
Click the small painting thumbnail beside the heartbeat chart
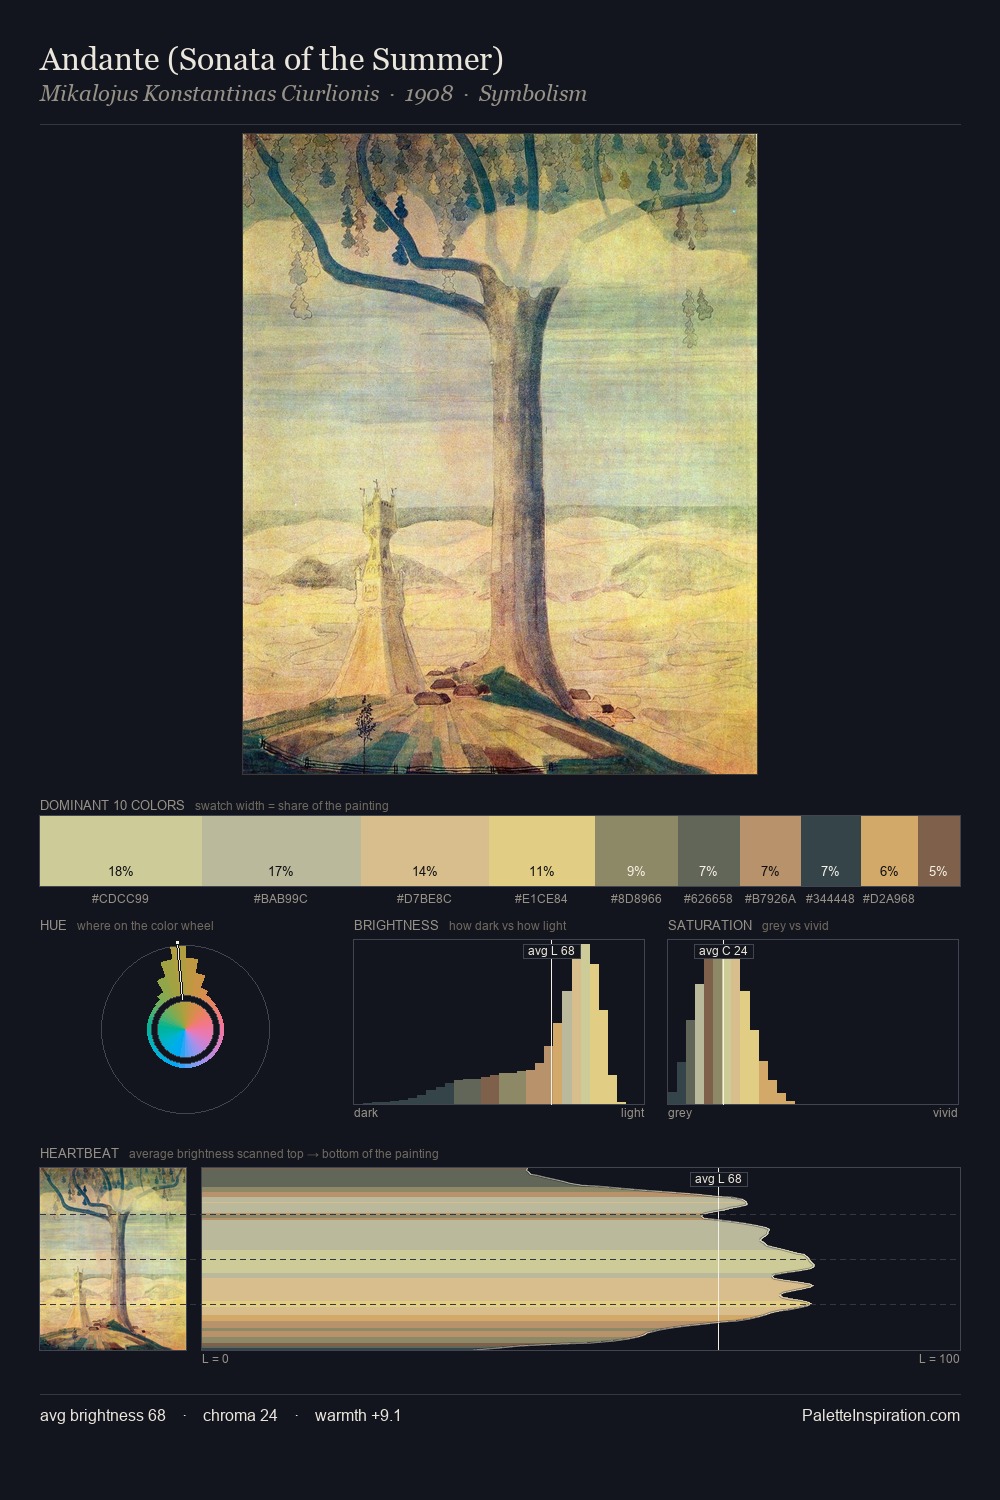click(113, 1259)
